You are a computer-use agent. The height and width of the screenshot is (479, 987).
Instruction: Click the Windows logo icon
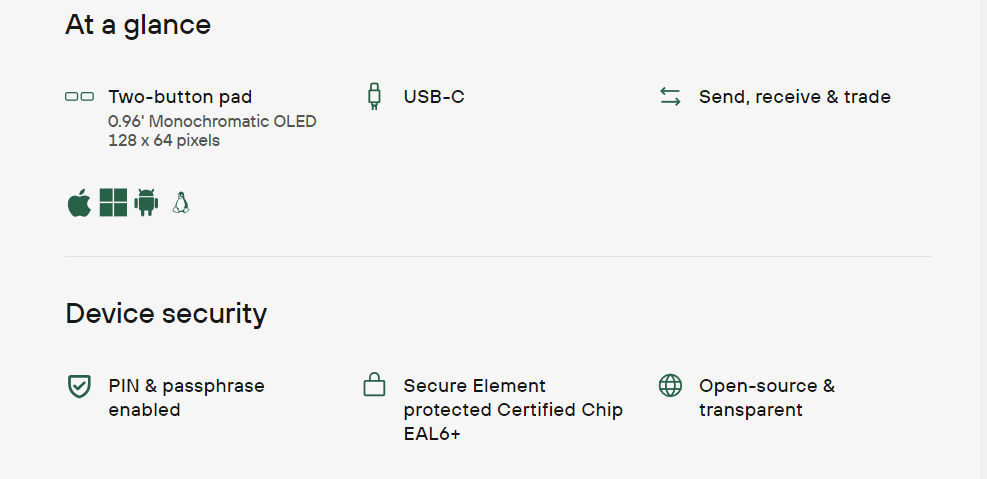coord(113,203)
